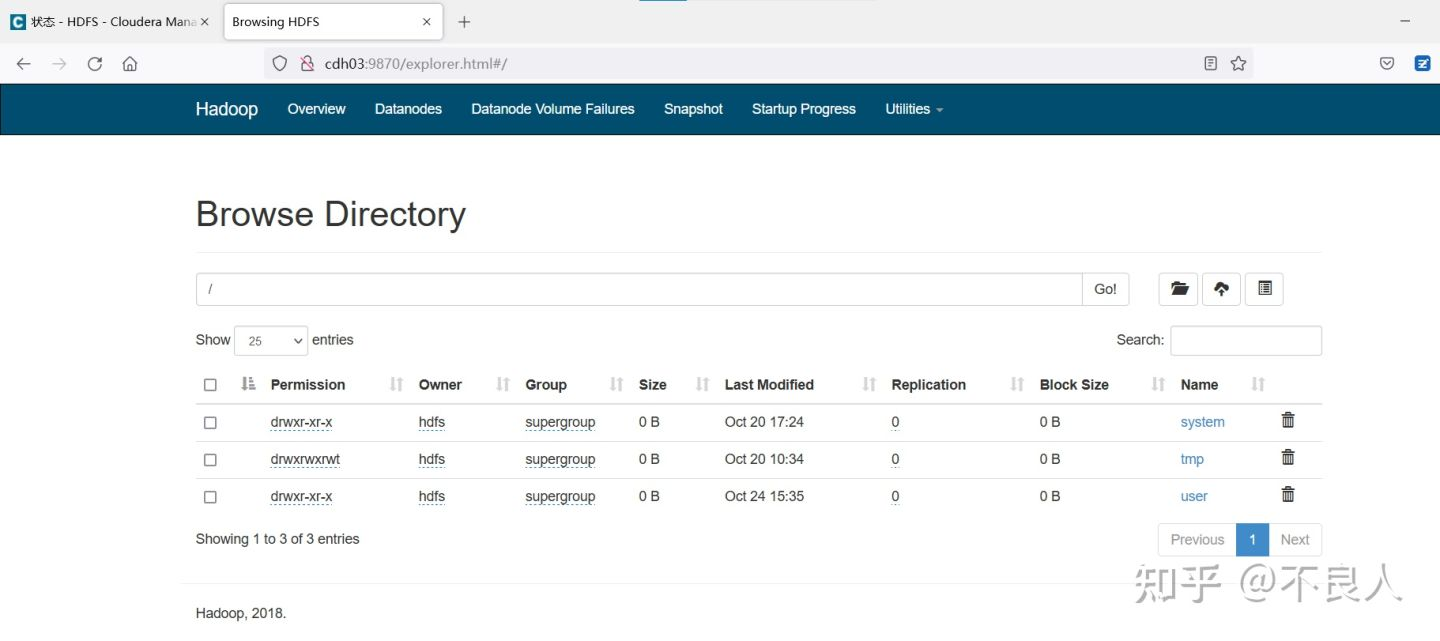Click the upload files cloud icon
This screenshot has height=641, width=1440.
(1221, 289)
